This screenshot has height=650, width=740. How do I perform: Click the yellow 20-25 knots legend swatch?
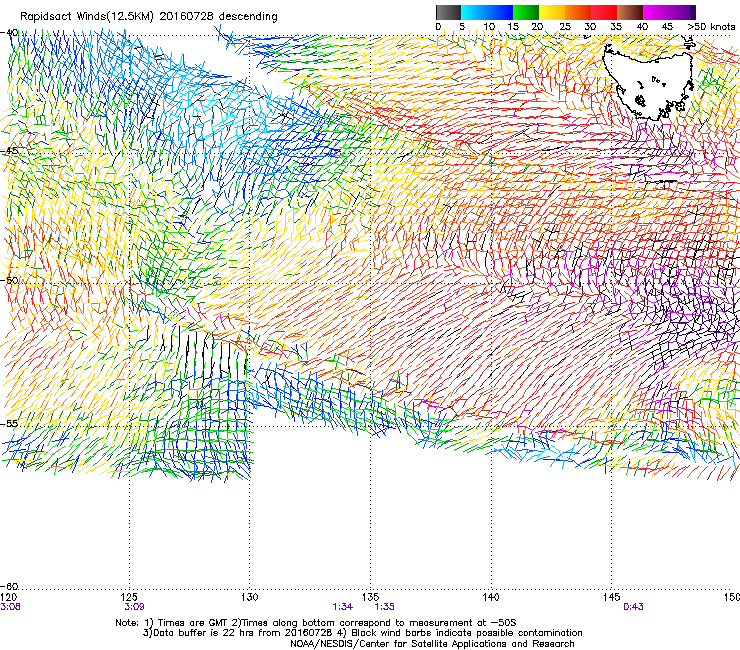(x=552, y=12)
